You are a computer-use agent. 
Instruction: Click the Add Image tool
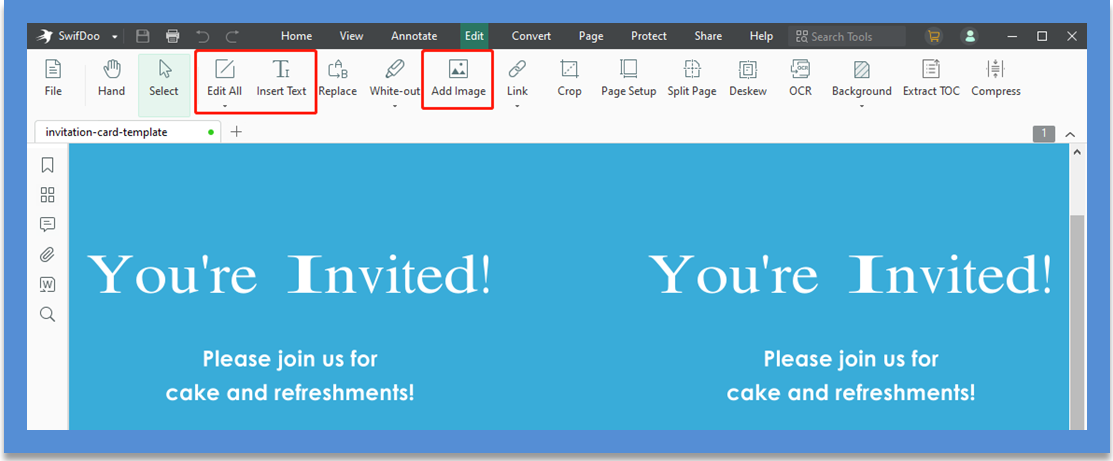click(459, 78)
